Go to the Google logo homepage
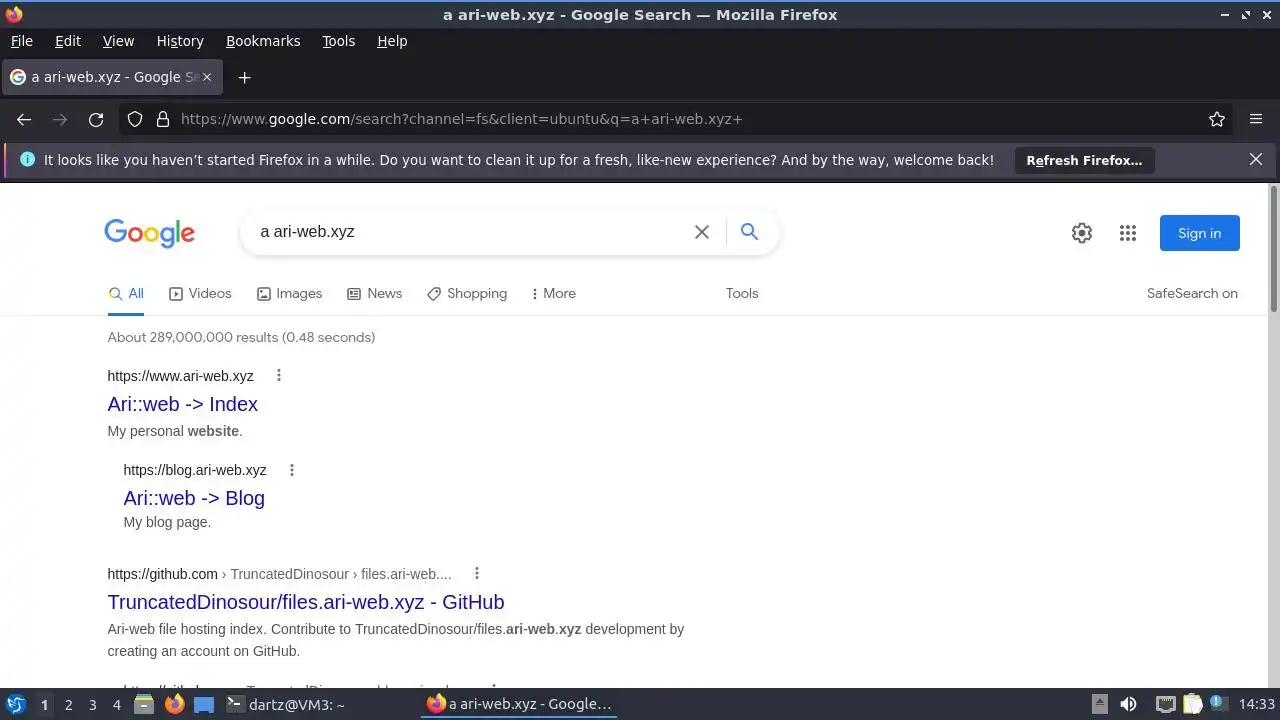The height and width of the screenshot is (720, 1280). [x=149, y=233]
